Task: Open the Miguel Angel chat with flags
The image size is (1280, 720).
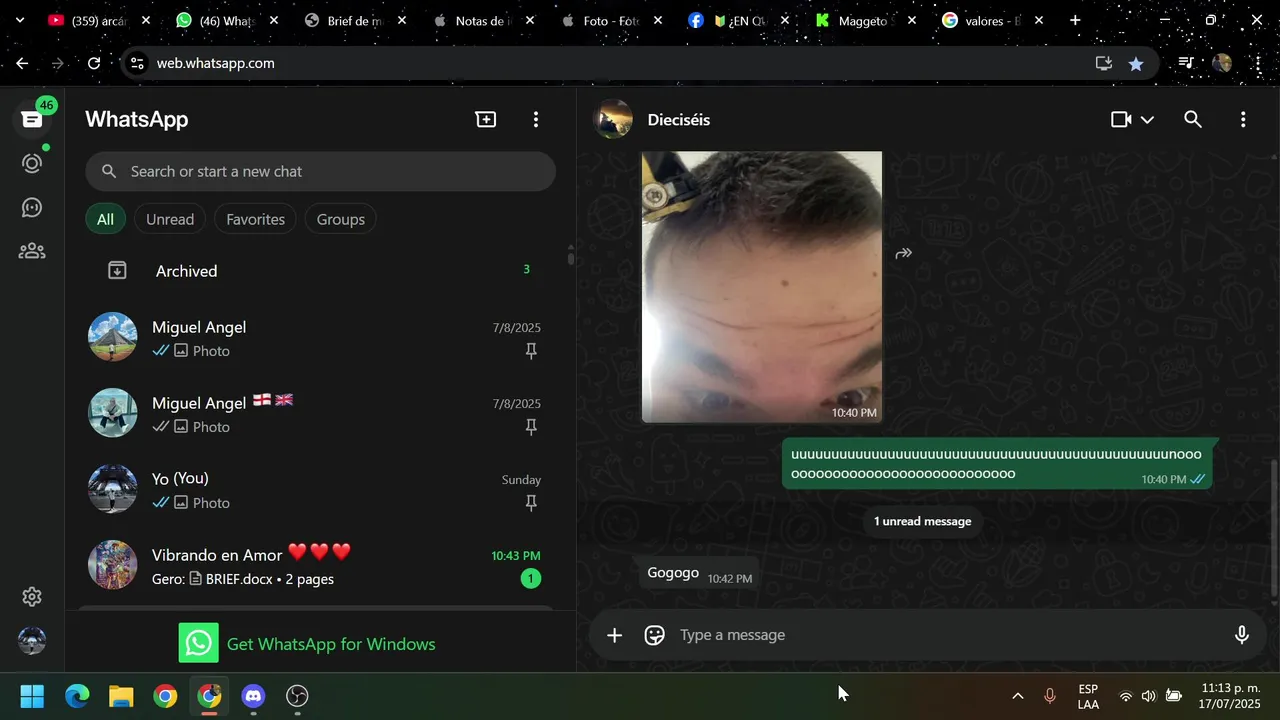Action: coord(320,414)
